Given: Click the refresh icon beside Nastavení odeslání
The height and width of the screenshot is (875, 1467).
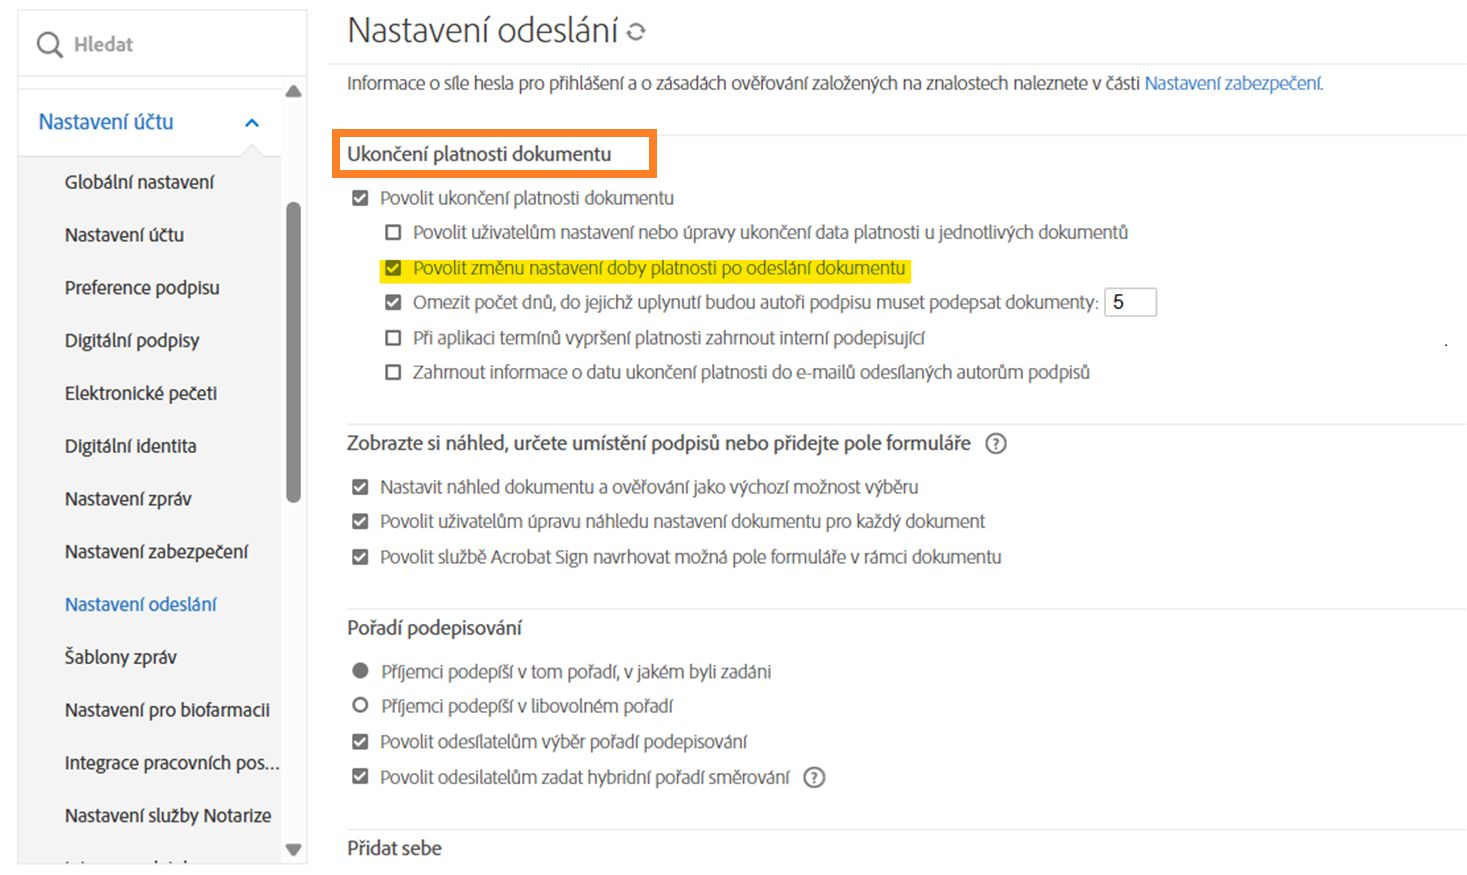Looking at the screenshot, I should [636, 32].
